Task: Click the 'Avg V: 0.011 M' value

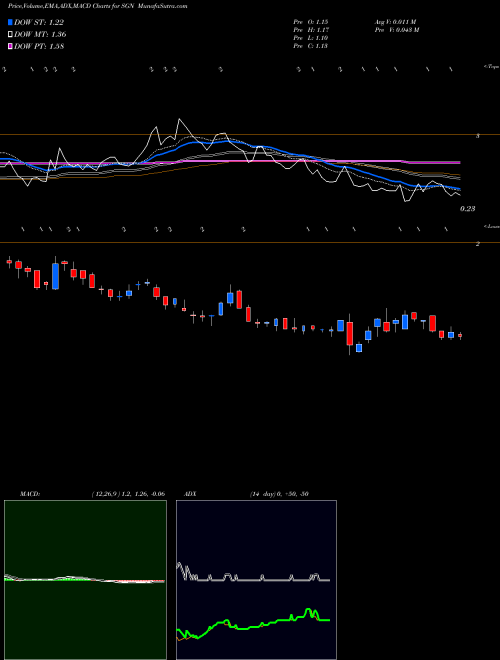Action: coord(395,22)
